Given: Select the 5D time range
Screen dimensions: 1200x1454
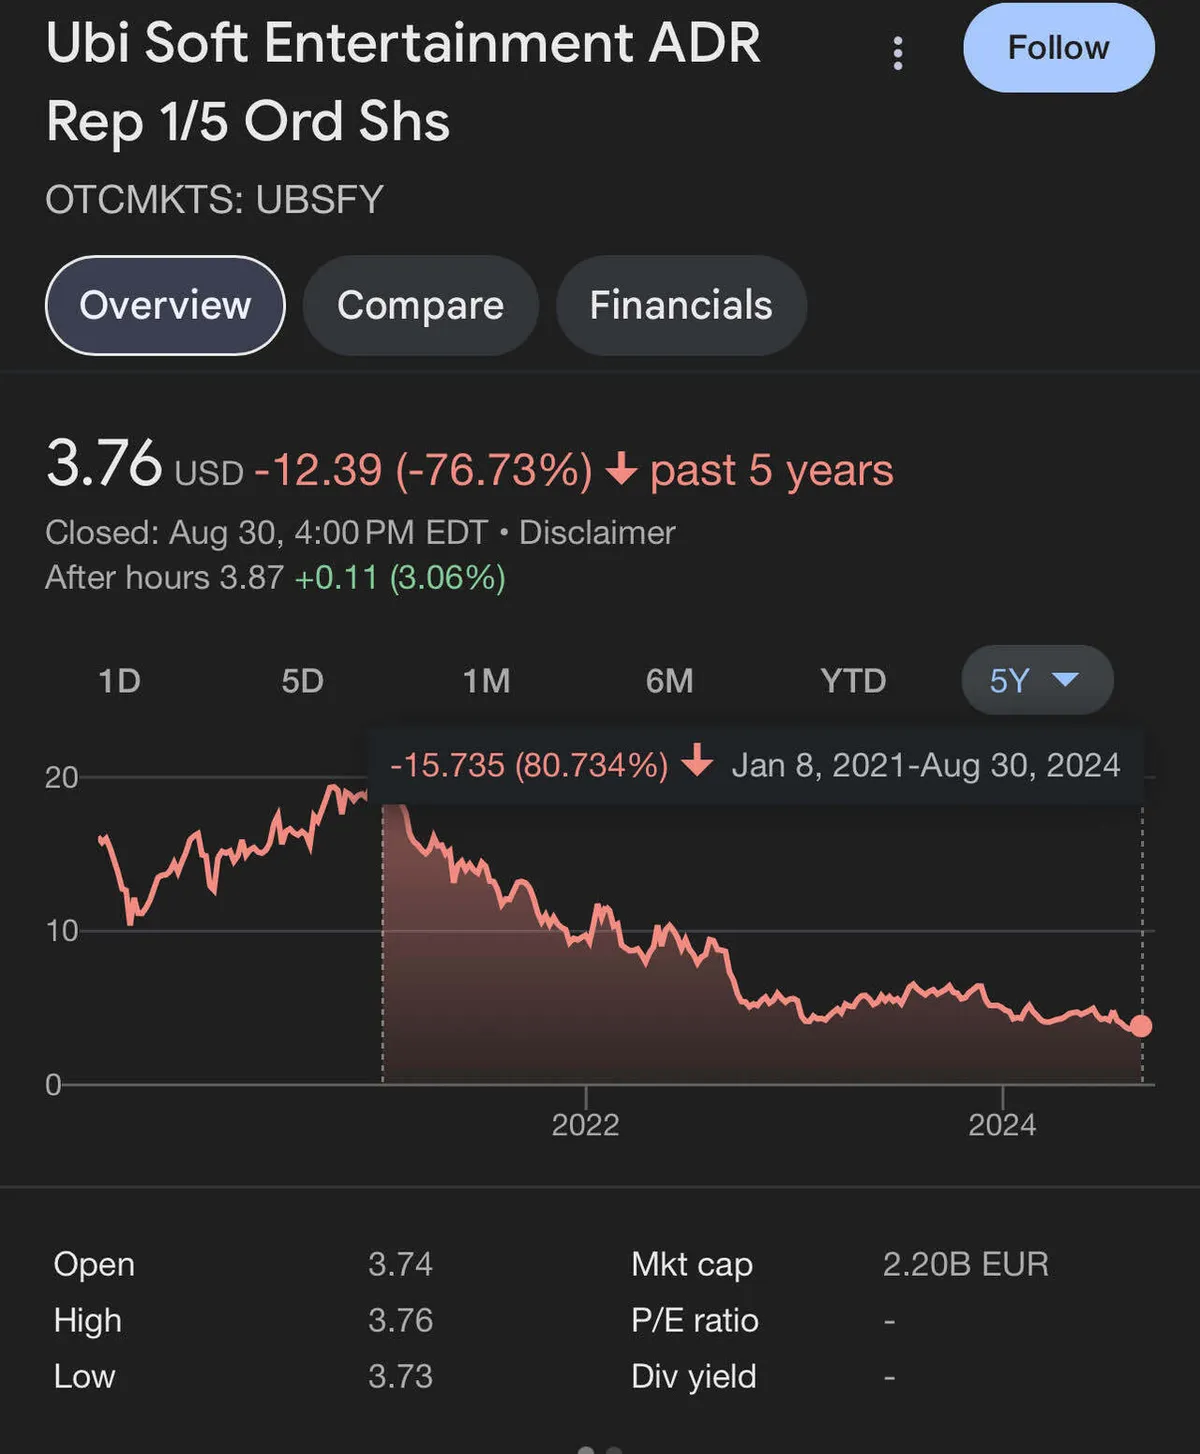Looking at the screenshot, I should coord(302,681).
